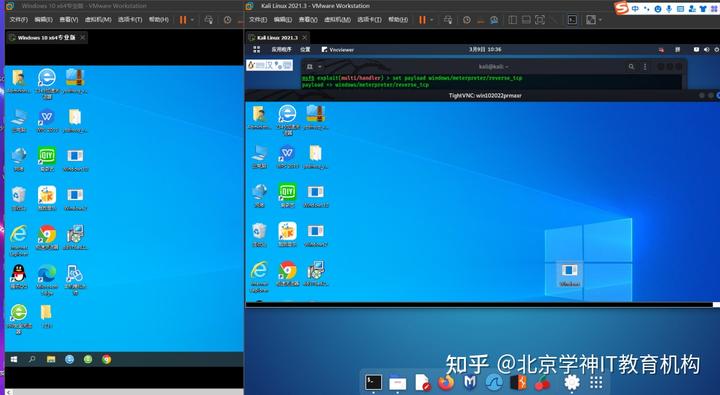Open File Explorer in Windows 10 VM taskbar

[x=51, y=360]
